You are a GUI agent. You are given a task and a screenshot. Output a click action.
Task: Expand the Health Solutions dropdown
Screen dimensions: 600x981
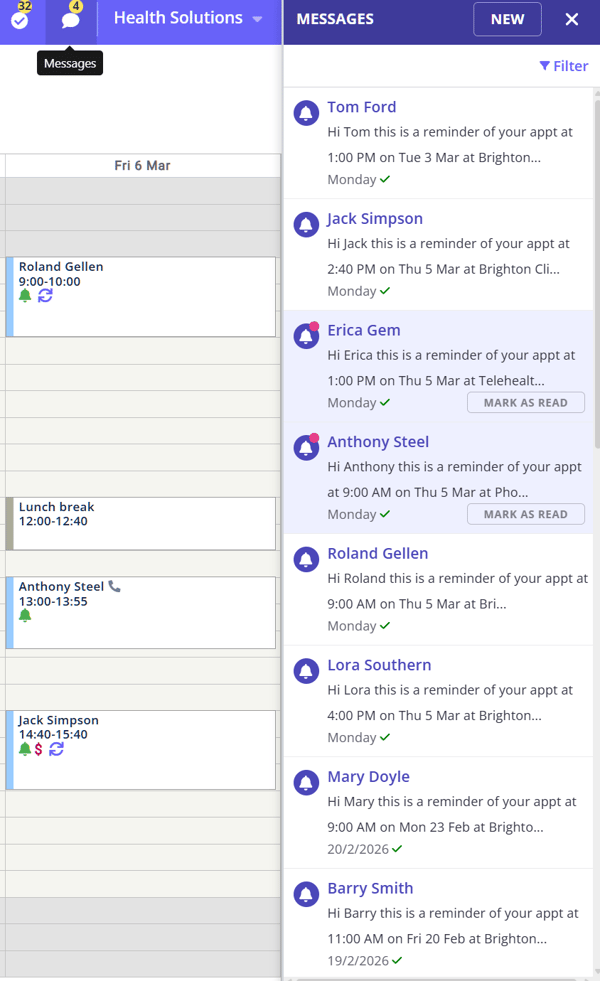click(257, 19)
